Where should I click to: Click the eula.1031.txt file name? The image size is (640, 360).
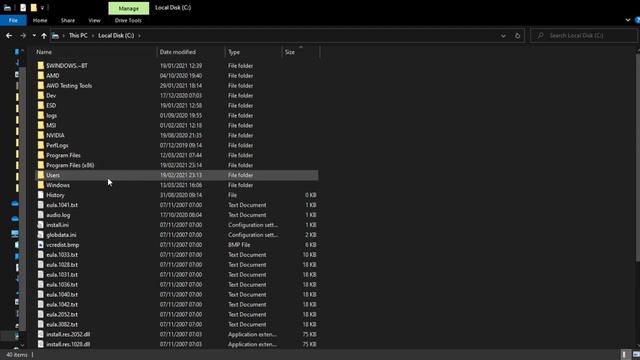coord(62,275)
